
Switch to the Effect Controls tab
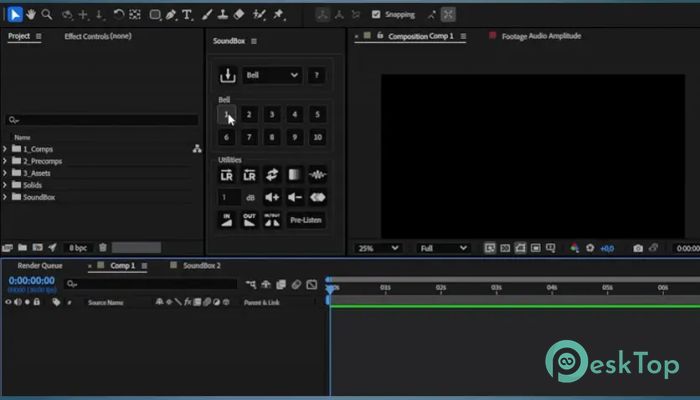pos(98,36)
